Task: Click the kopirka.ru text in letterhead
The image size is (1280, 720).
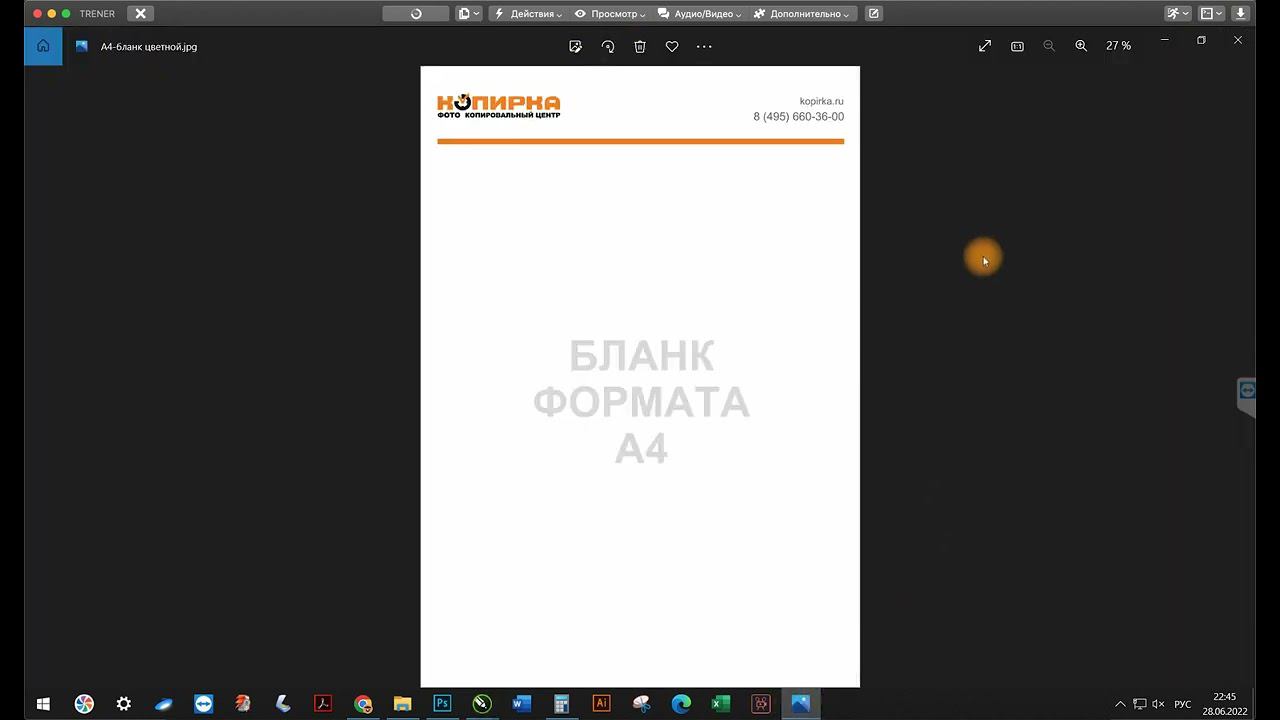Action: pyautogui.click(x=822, y=101)
